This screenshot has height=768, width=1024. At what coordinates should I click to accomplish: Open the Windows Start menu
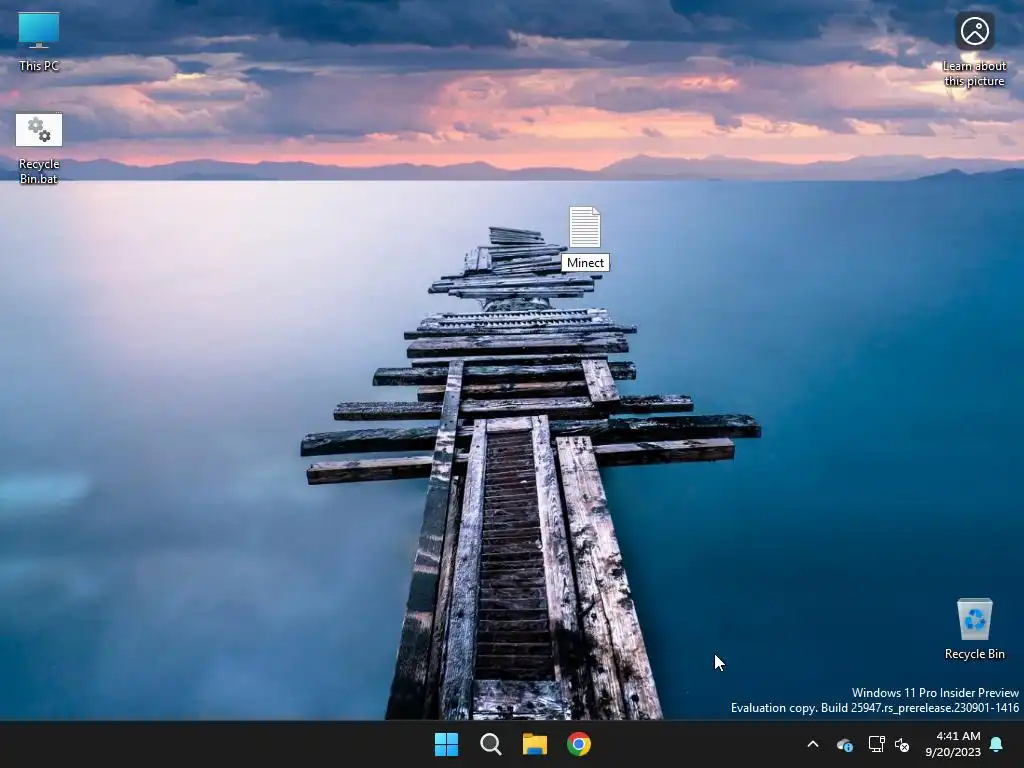click(x=447, y=744)
